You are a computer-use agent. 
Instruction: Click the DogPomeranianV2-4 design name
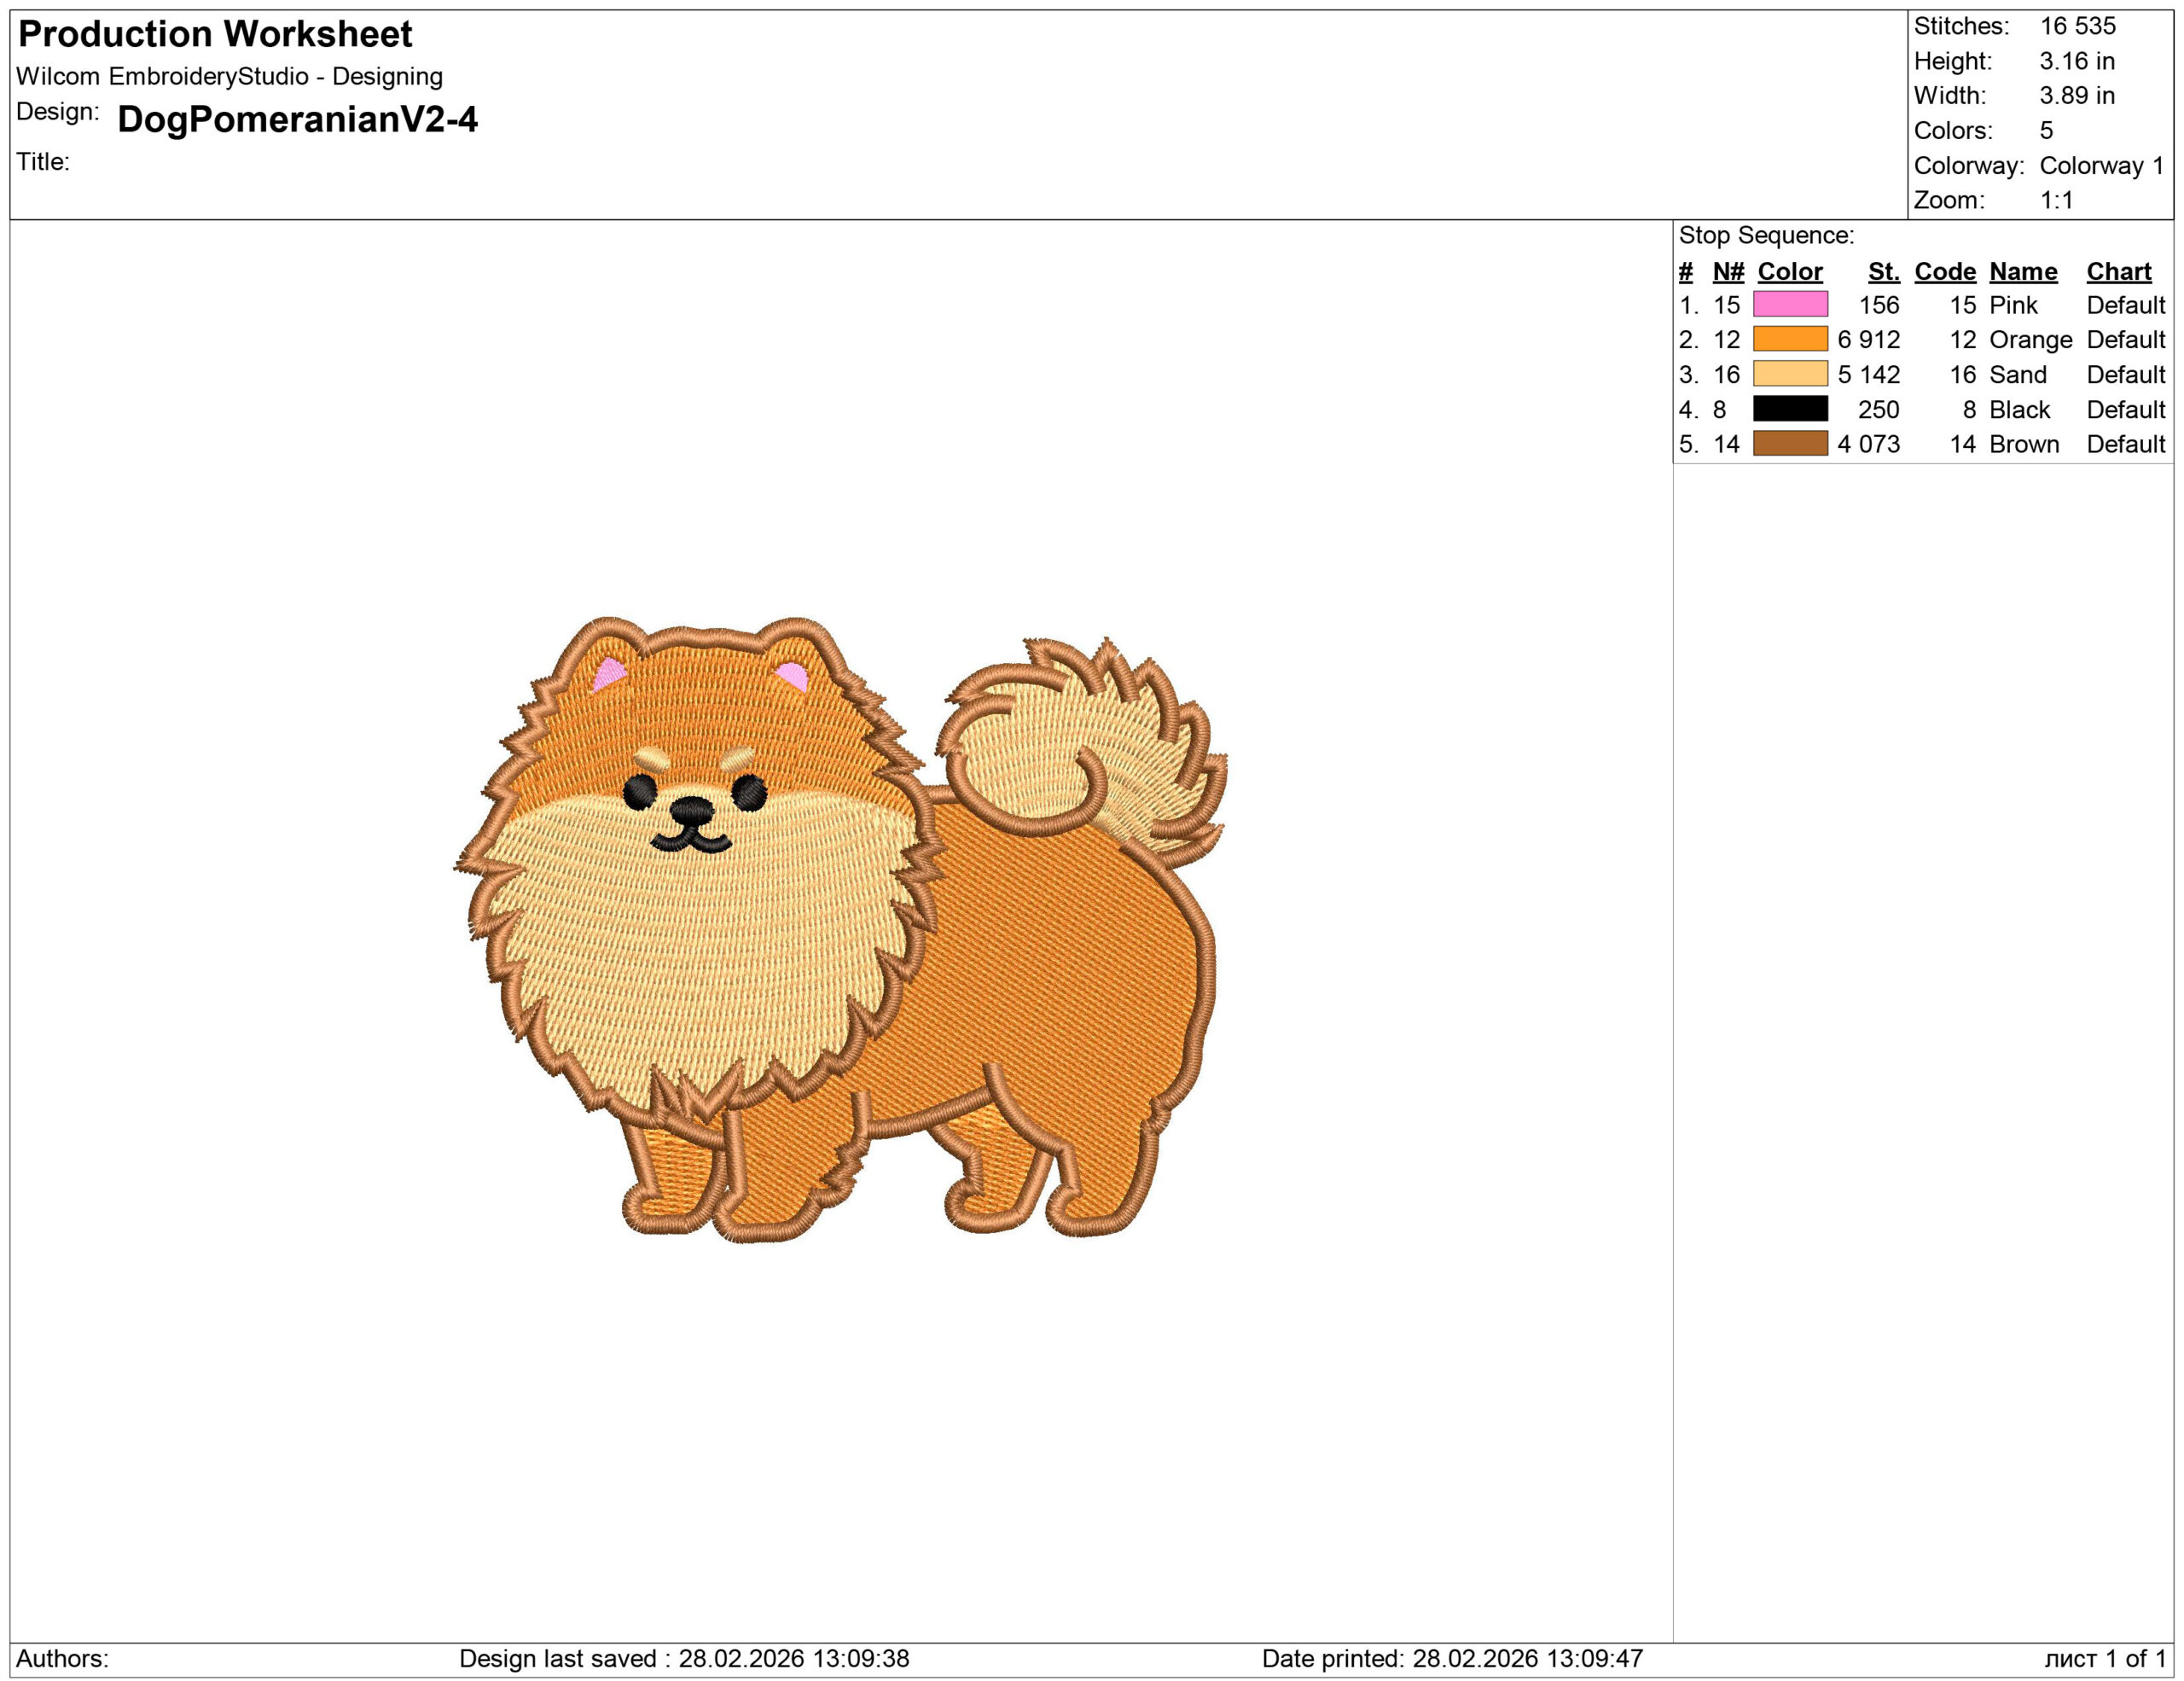pos(297,120)
